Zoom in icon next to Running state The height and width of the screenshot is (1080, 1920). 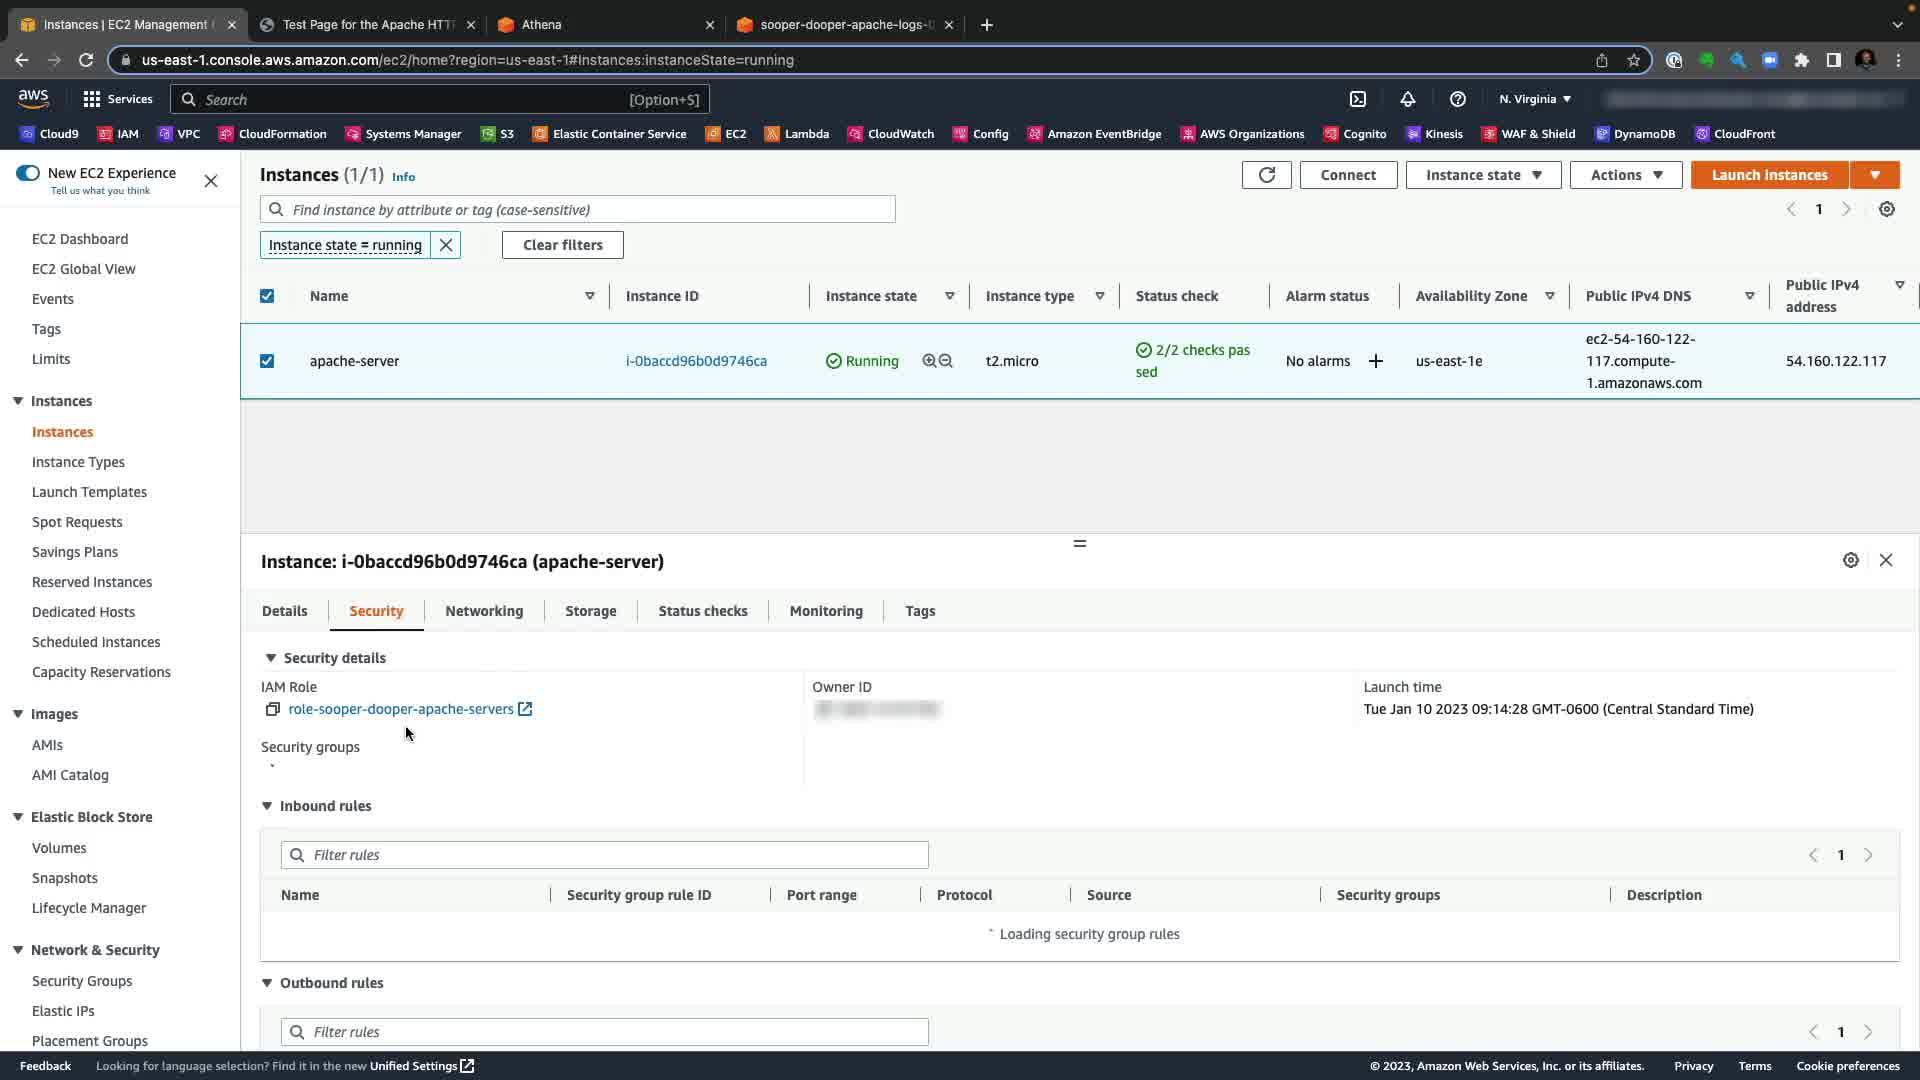pyautogui.click(x=929, y=361)
